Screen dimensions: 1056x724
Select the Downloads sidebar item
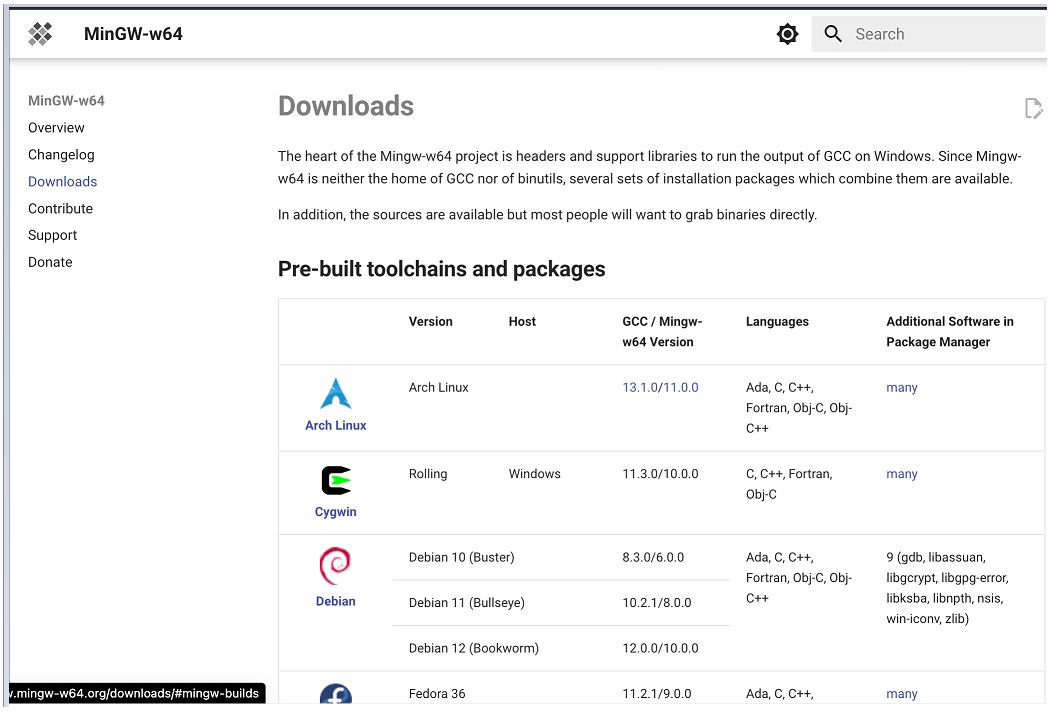63,182
